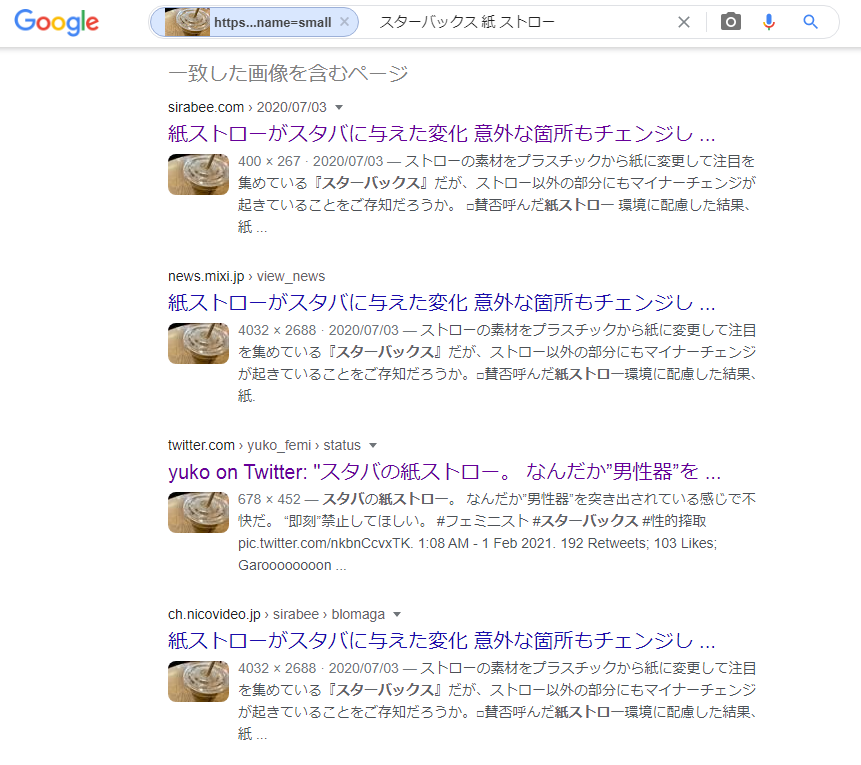Click the blue search magnifier icon
Screen dimensions: 861x765
(810, 22)
